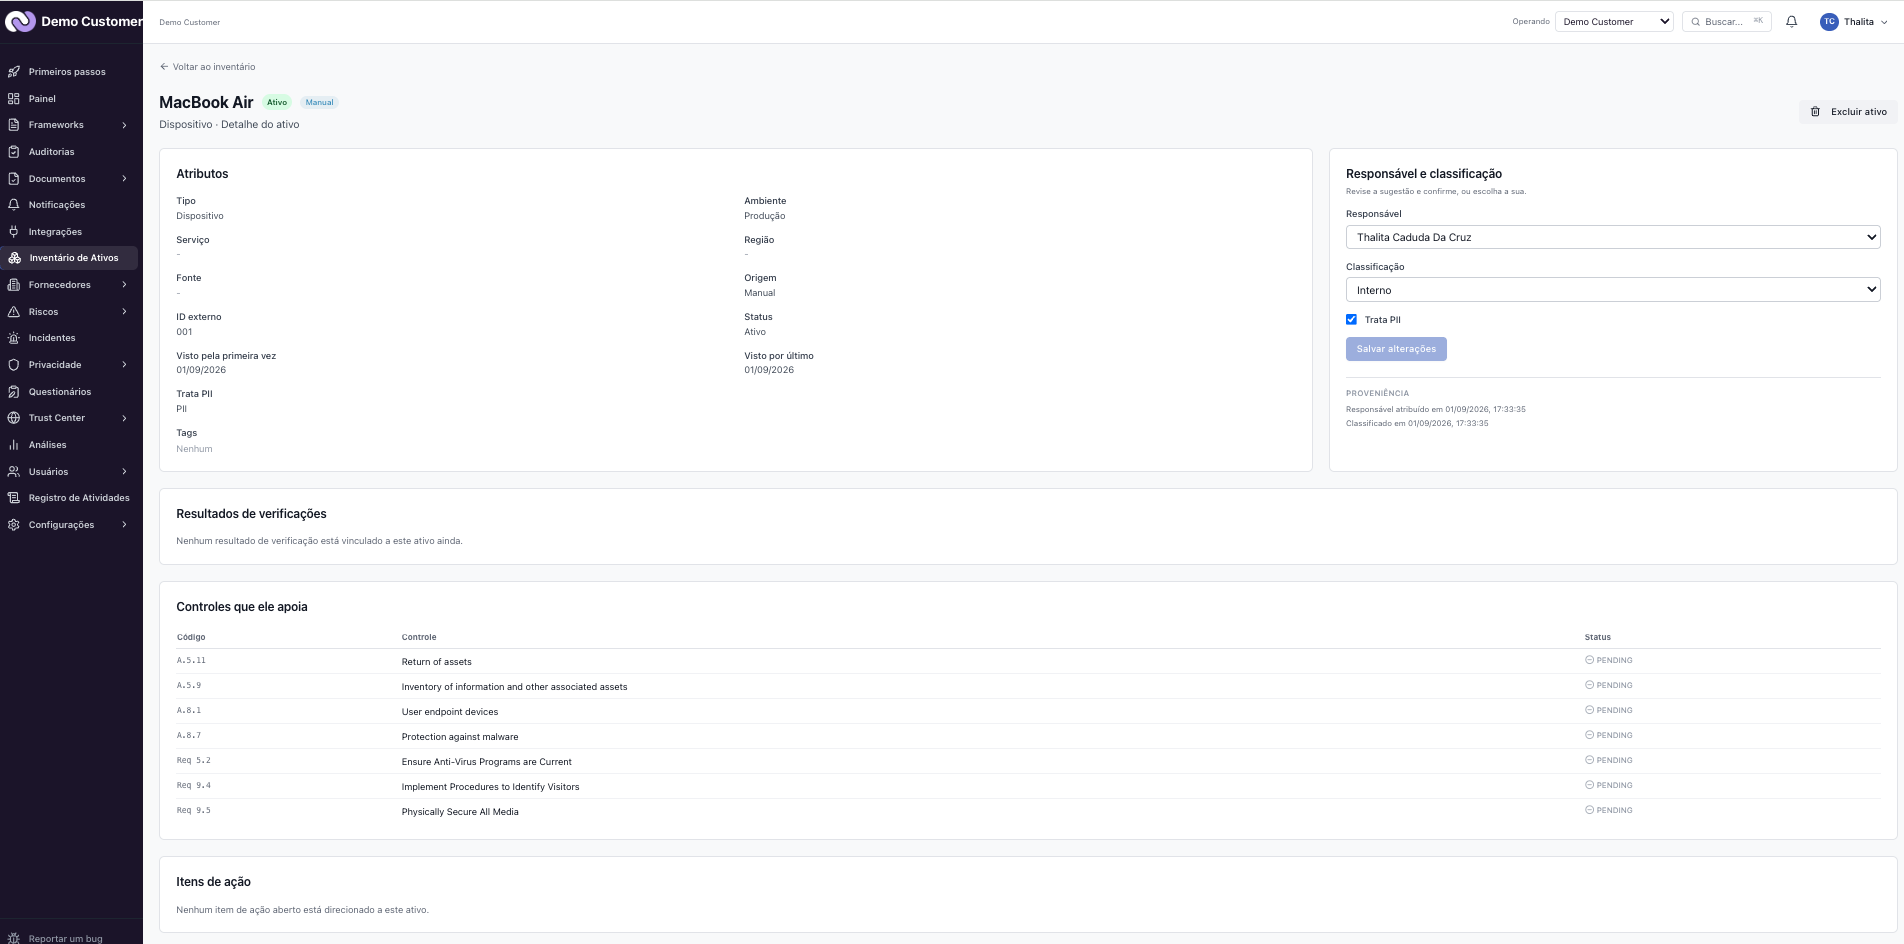Expand the Privacidade submenu chevron
Image resolution: width=1904 pixels, height=944 pixels.
pos(125,365)
